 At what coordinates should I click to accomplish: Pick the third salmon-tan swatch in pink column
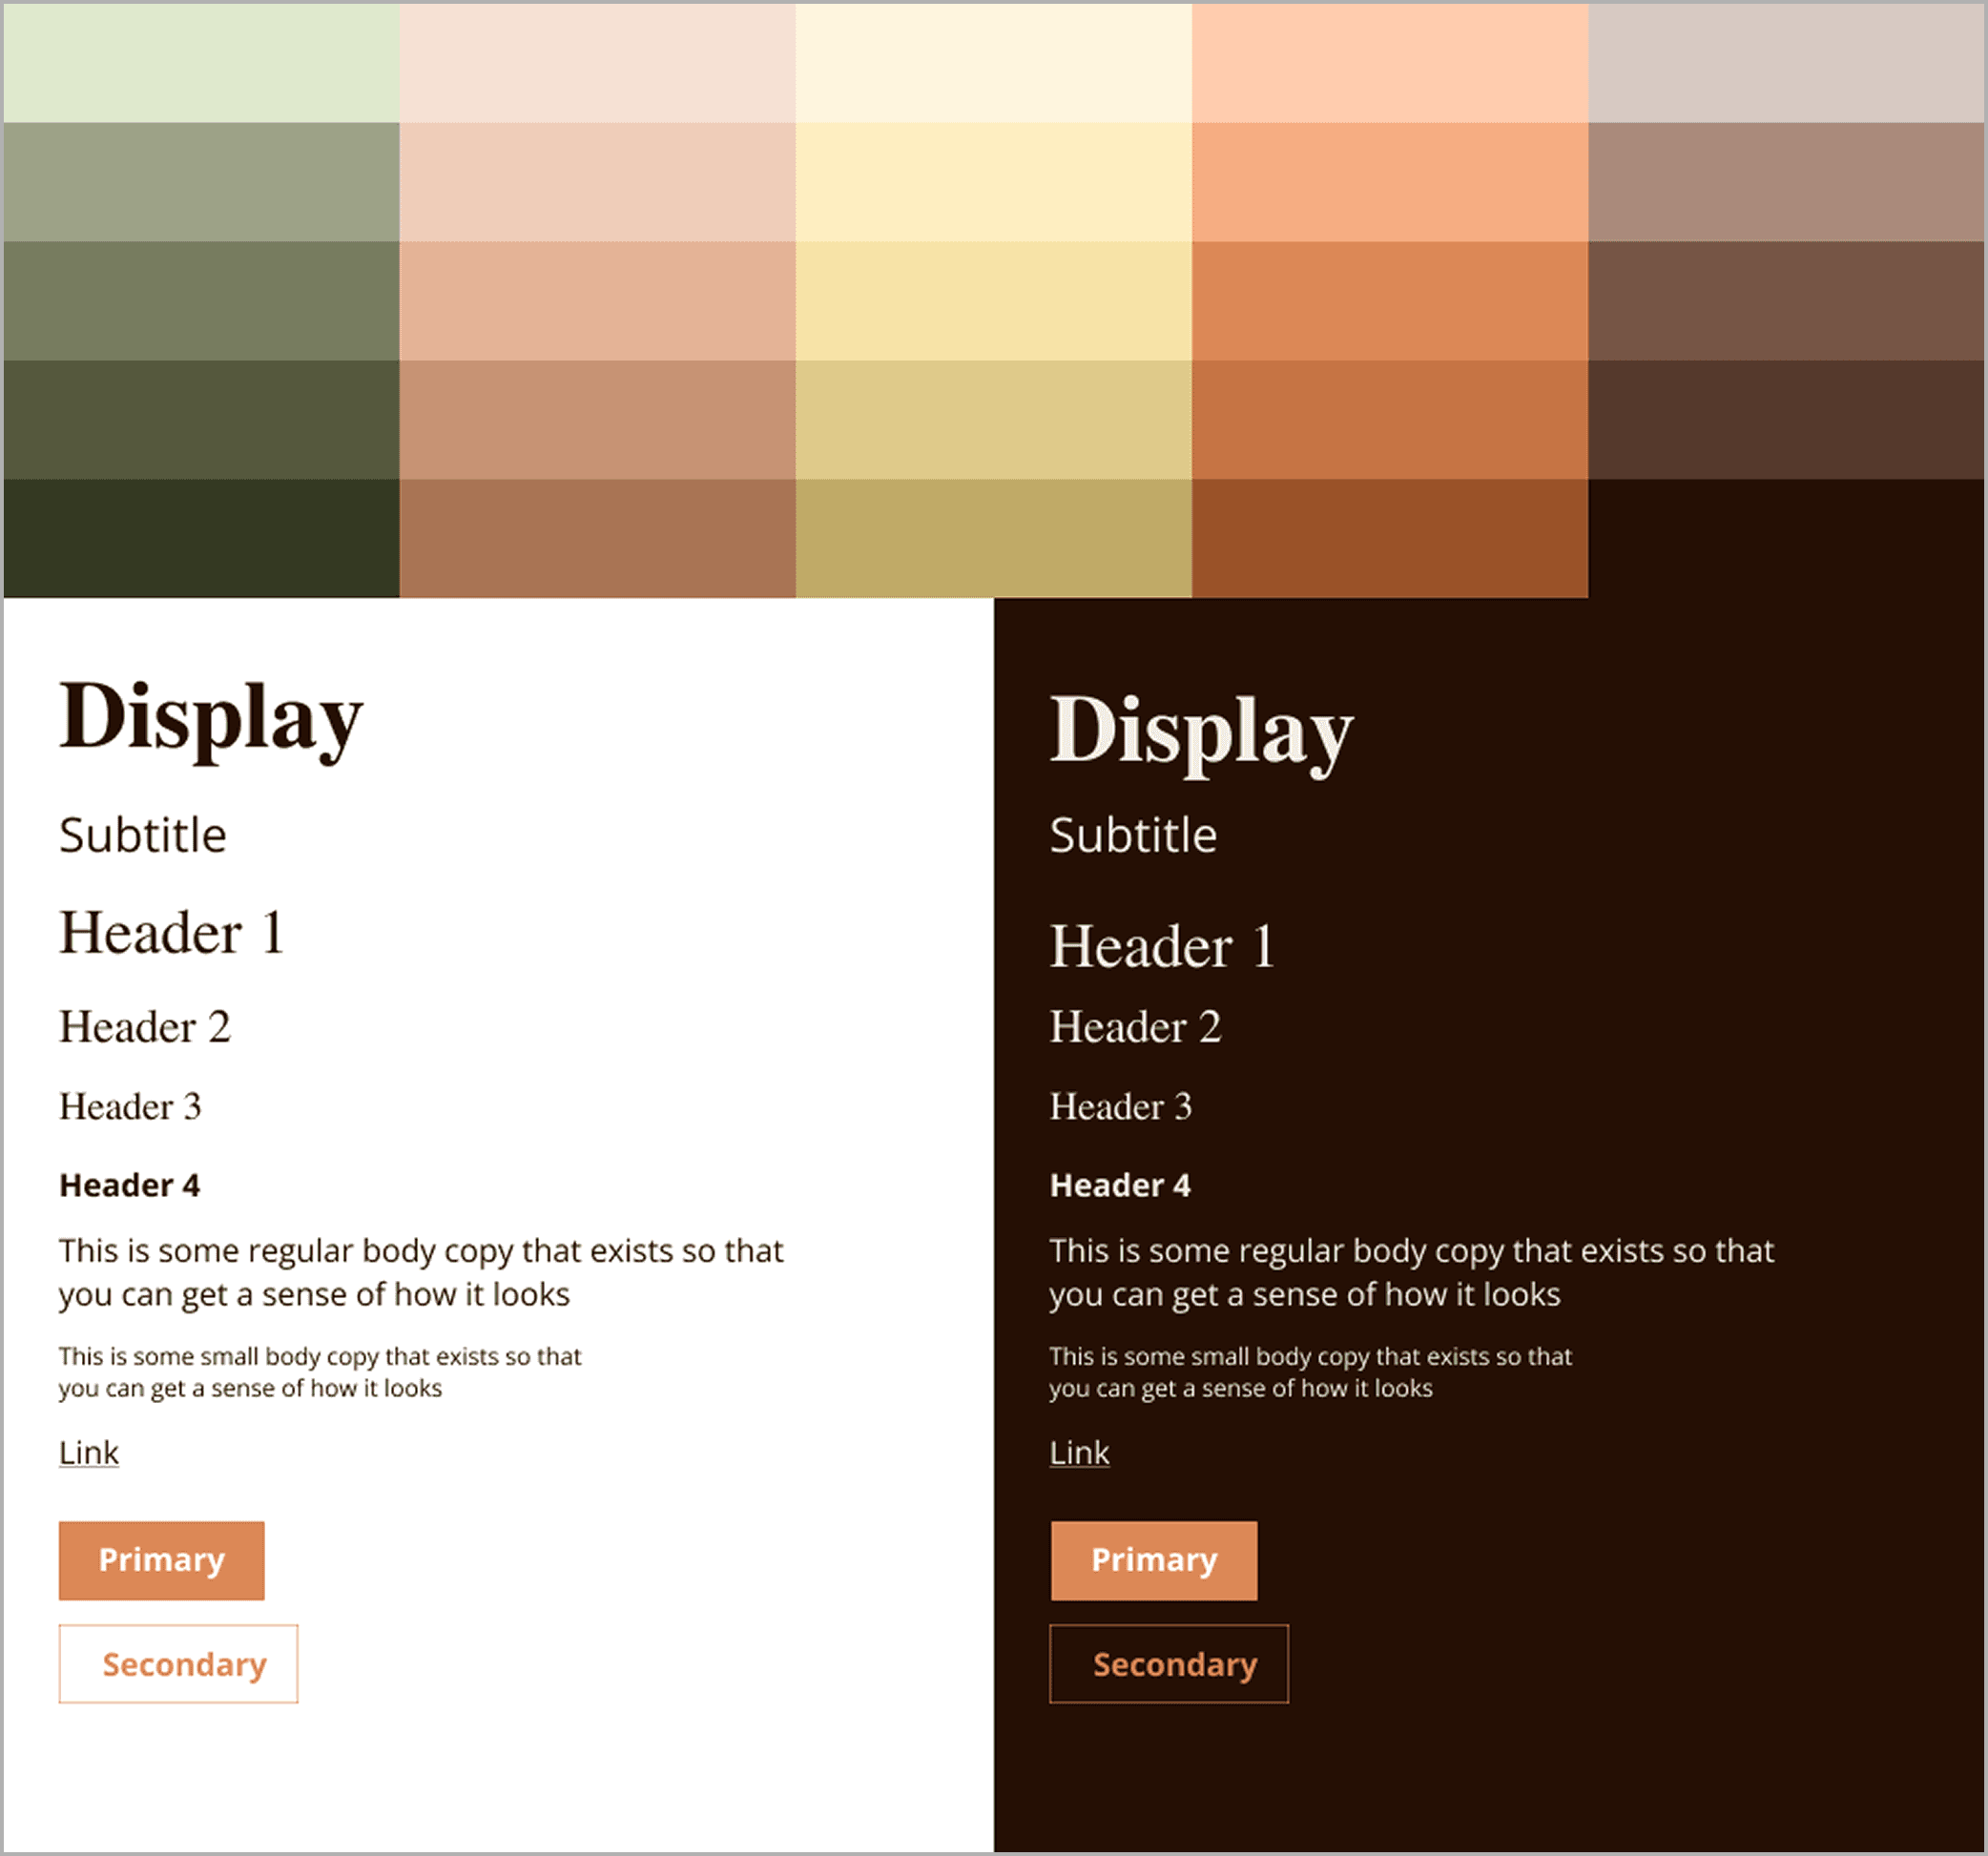[x=598, y=301]
